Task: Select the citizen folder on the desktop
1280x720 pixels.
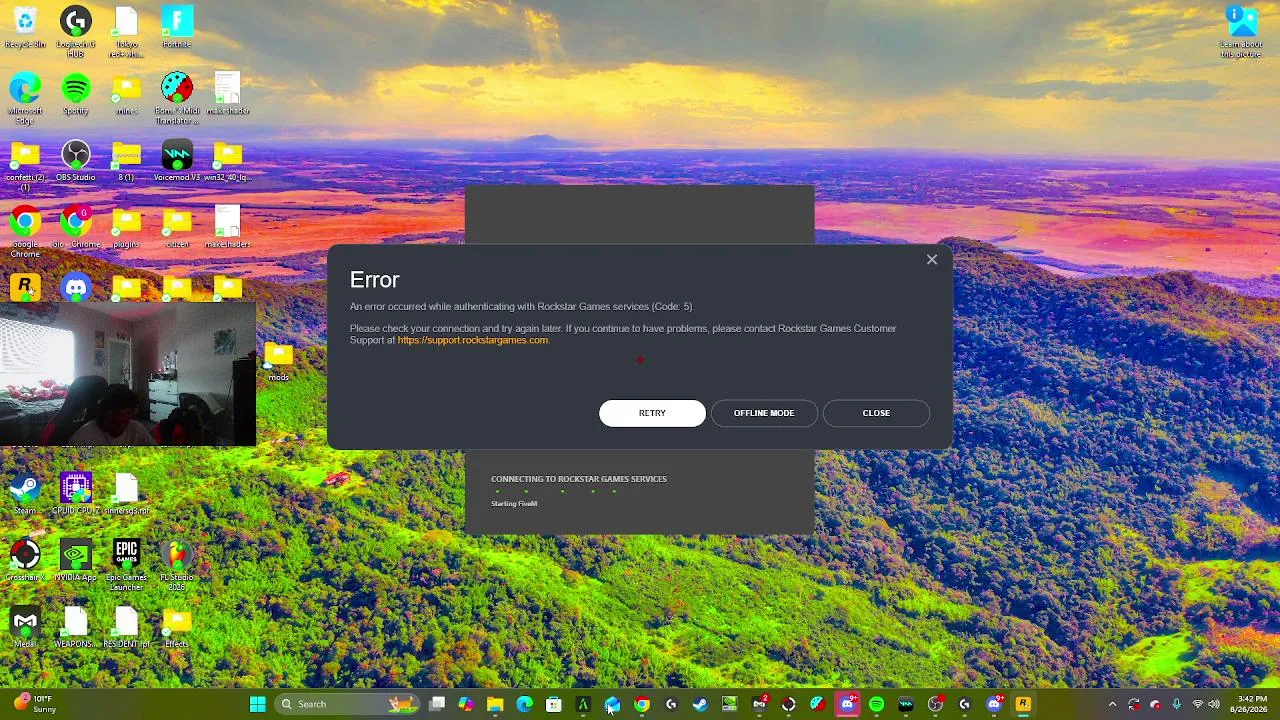Action: 177,228
